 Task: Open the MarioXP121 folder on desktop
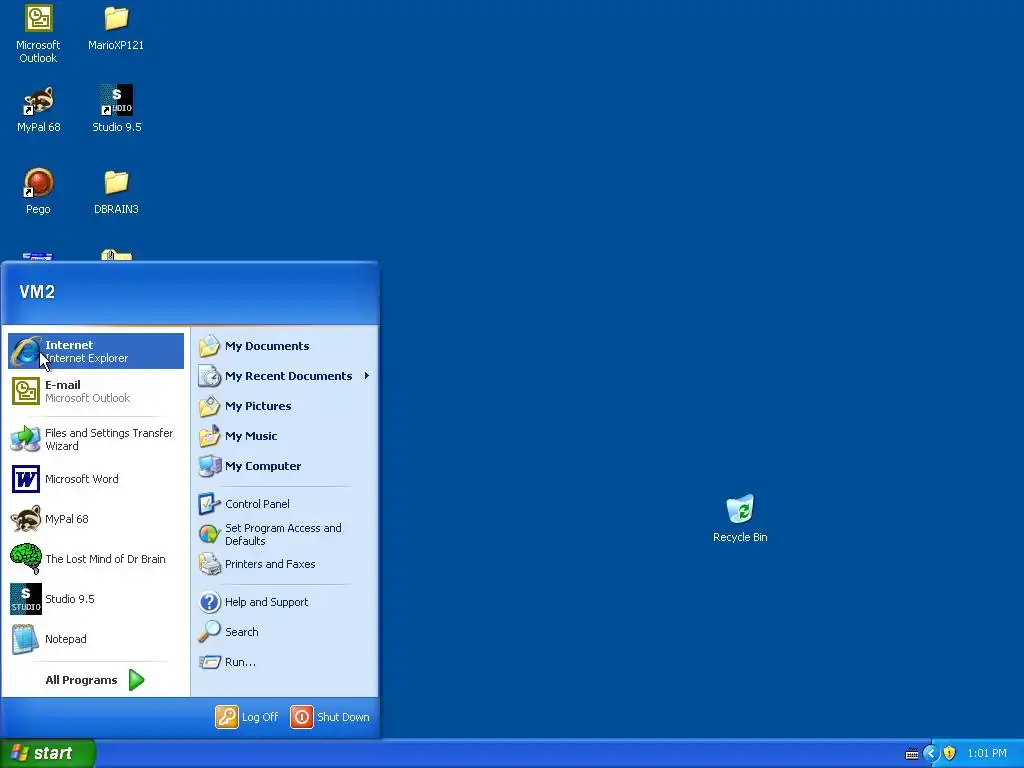click(x=116, y=28)
